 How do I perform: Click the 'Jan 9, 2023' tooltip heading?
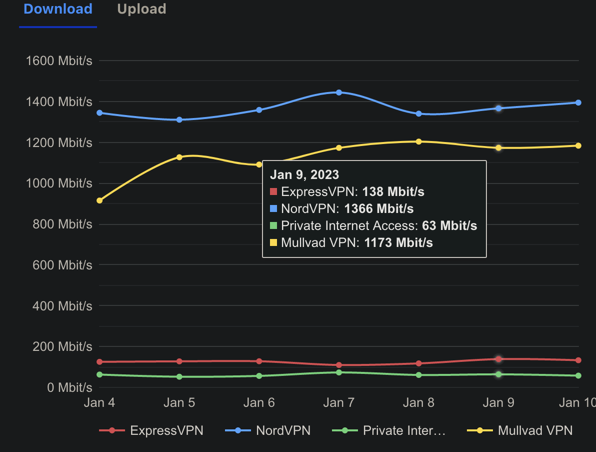click(x=304, y=174)
